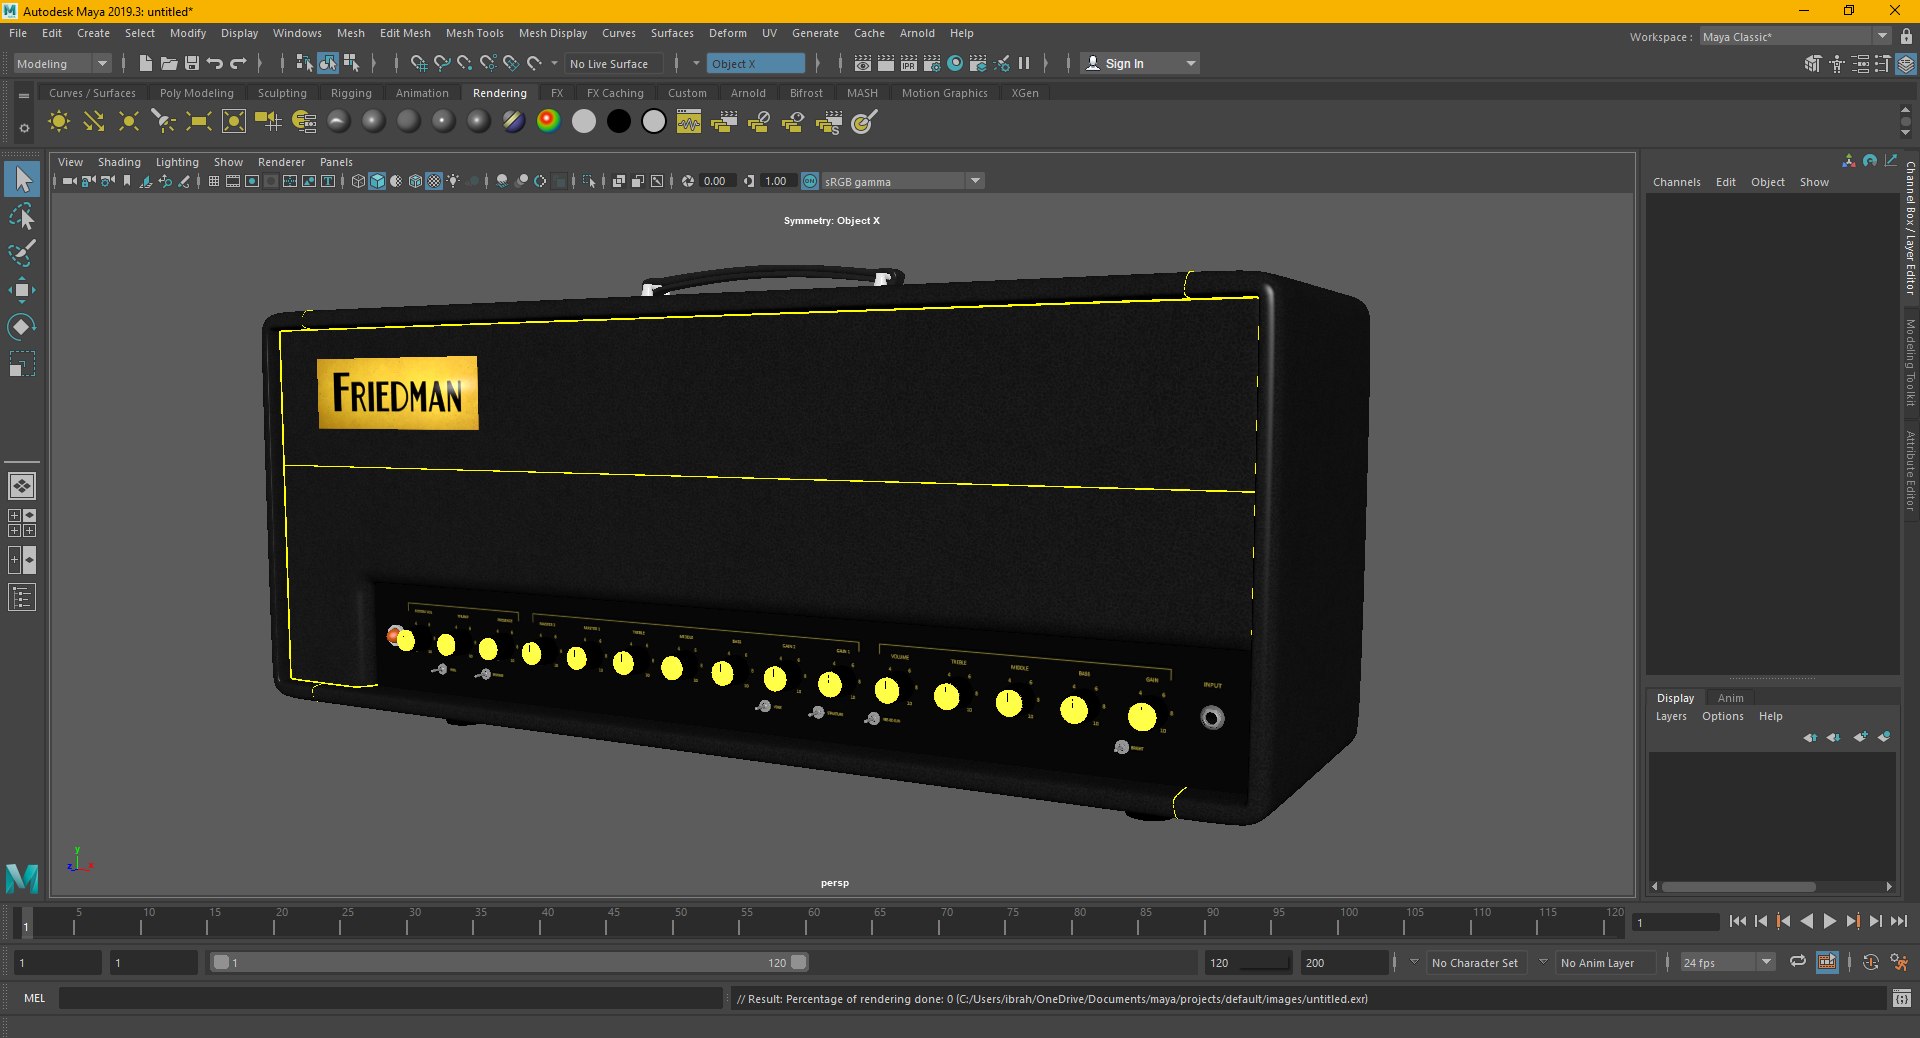Open the Arnold menu

click(x=917, y=33)
